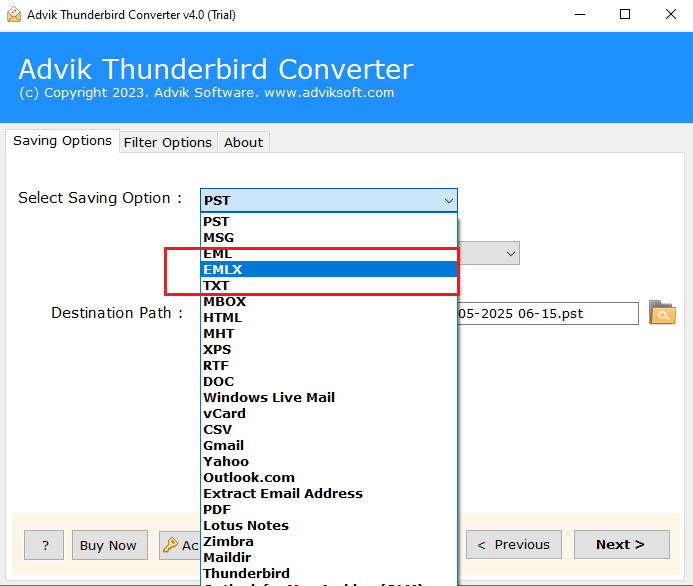The height and width of the screenshot is (586, 693).
Task: Pick CSV saving option
Action: pyautogui.click(x=329, y=430)
